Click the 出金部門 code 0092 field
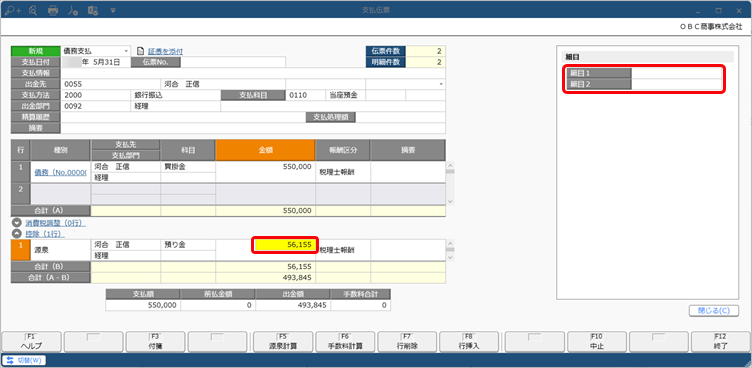Viewport: 752px width, 368px height. click(x=95, y=106)
